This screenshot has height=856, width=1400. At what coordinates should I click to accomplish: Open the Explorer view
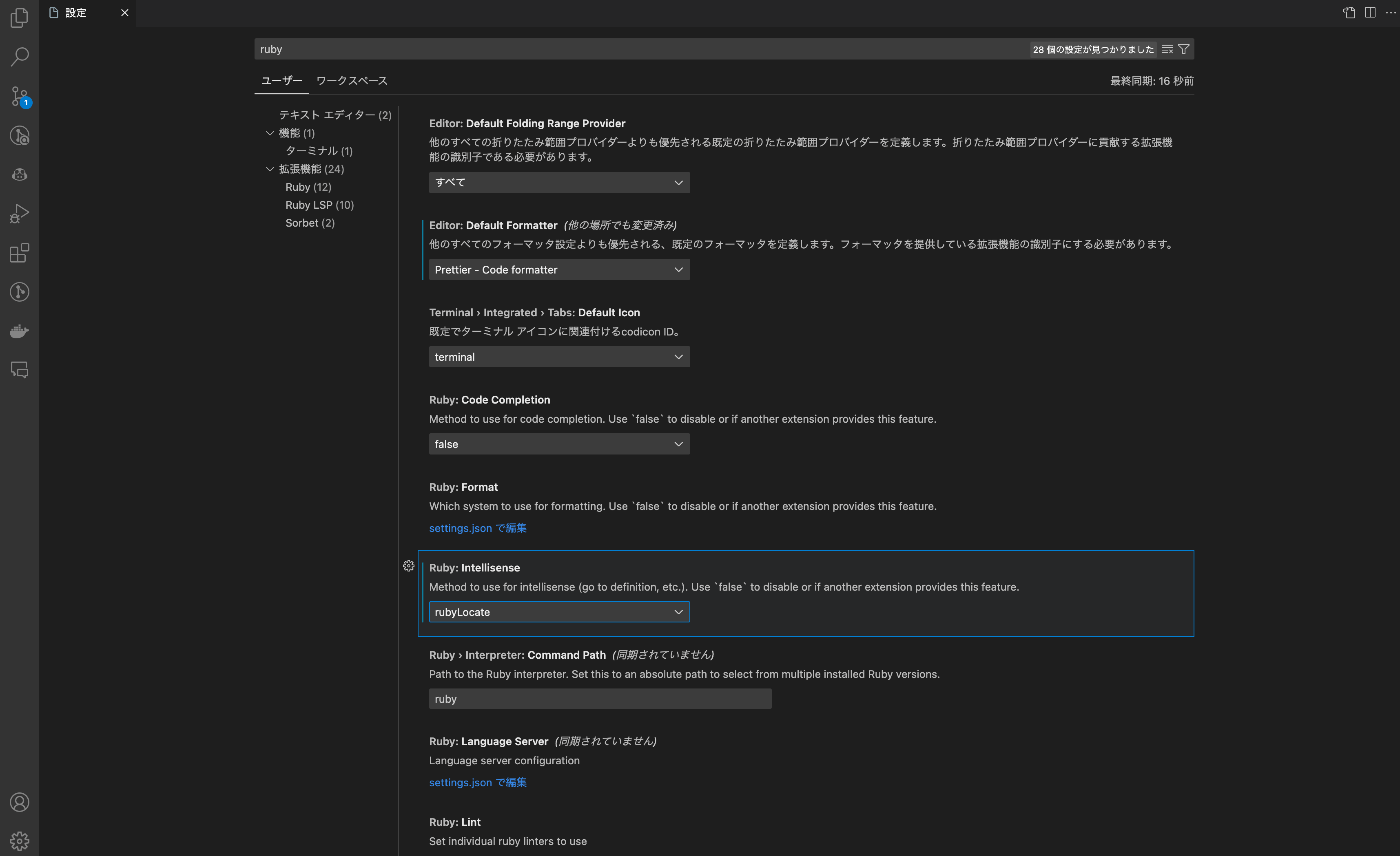pyautogui.click(x=19, y=18)
